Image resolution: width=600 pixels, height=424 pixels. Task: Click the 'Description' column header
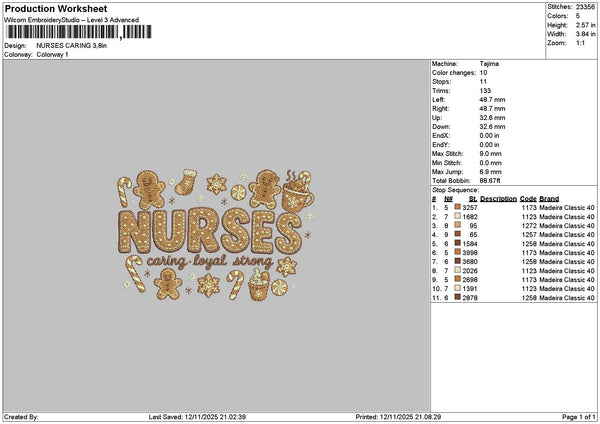[499, 199]
